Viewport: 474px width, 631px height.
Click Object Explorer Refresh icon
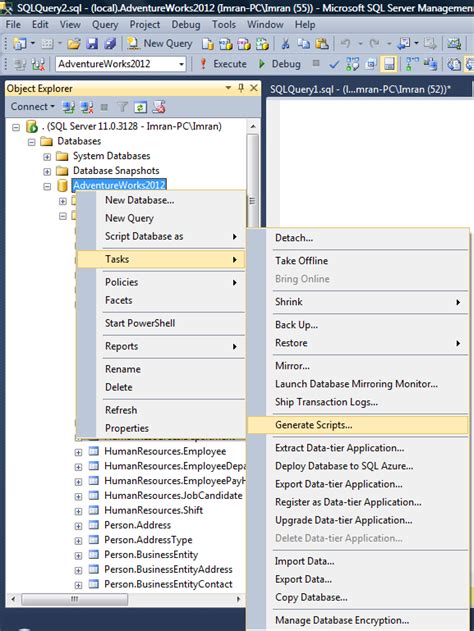pyautogui.click(x=140, y=107)
